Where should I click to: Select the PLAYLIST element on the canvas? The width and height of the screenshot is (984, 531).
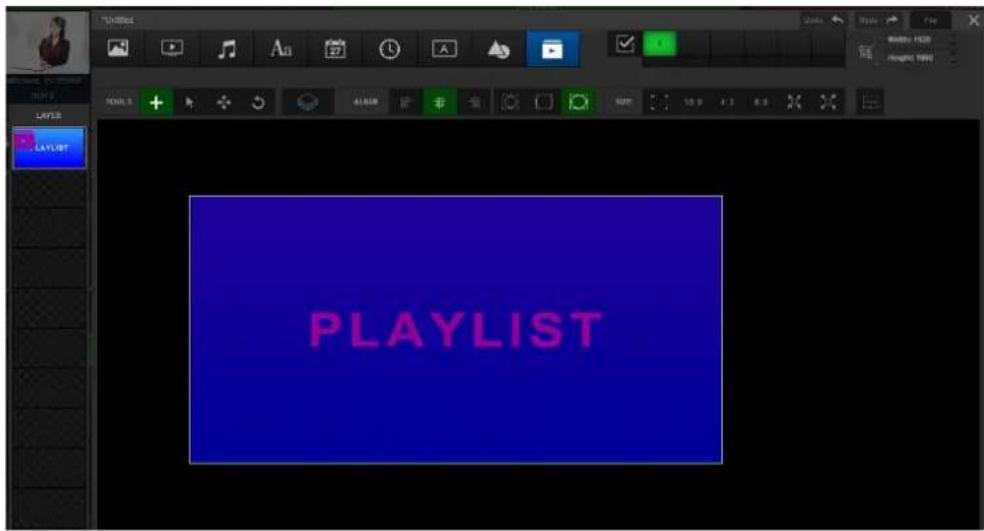click(456, 330)
